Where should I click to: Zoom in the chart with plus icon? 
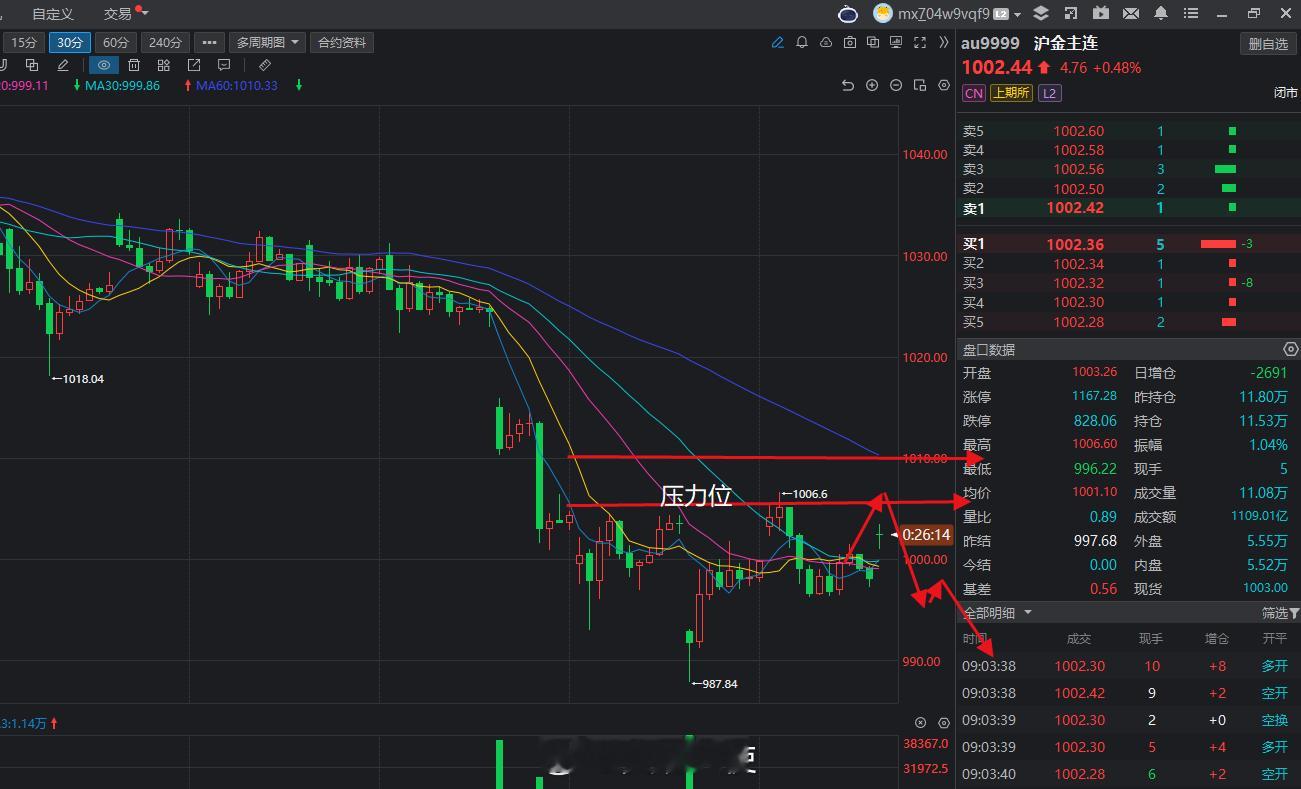coord(872,86)
